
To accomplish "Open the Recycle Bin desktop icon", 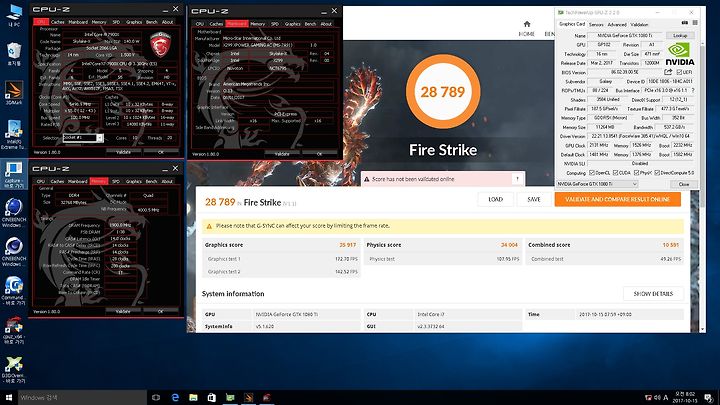I will [x=14, y=53].
